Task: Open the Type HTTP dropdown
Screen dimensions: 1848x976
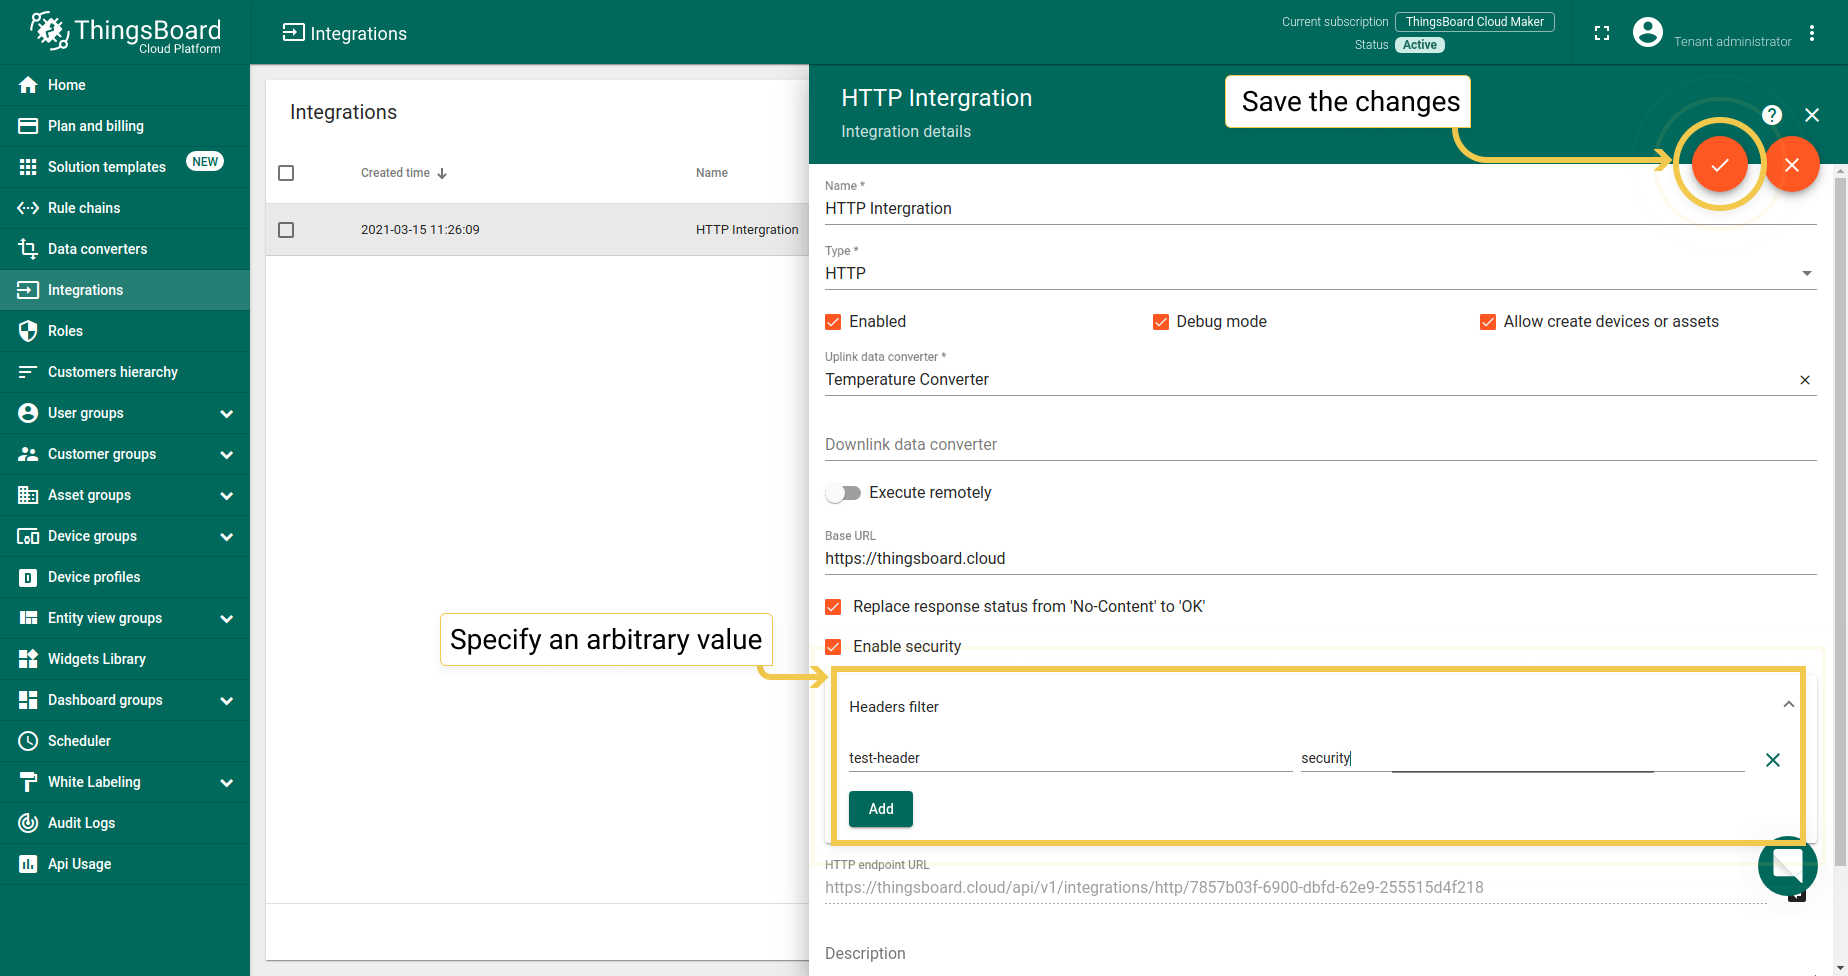Action: [1320, 273]
